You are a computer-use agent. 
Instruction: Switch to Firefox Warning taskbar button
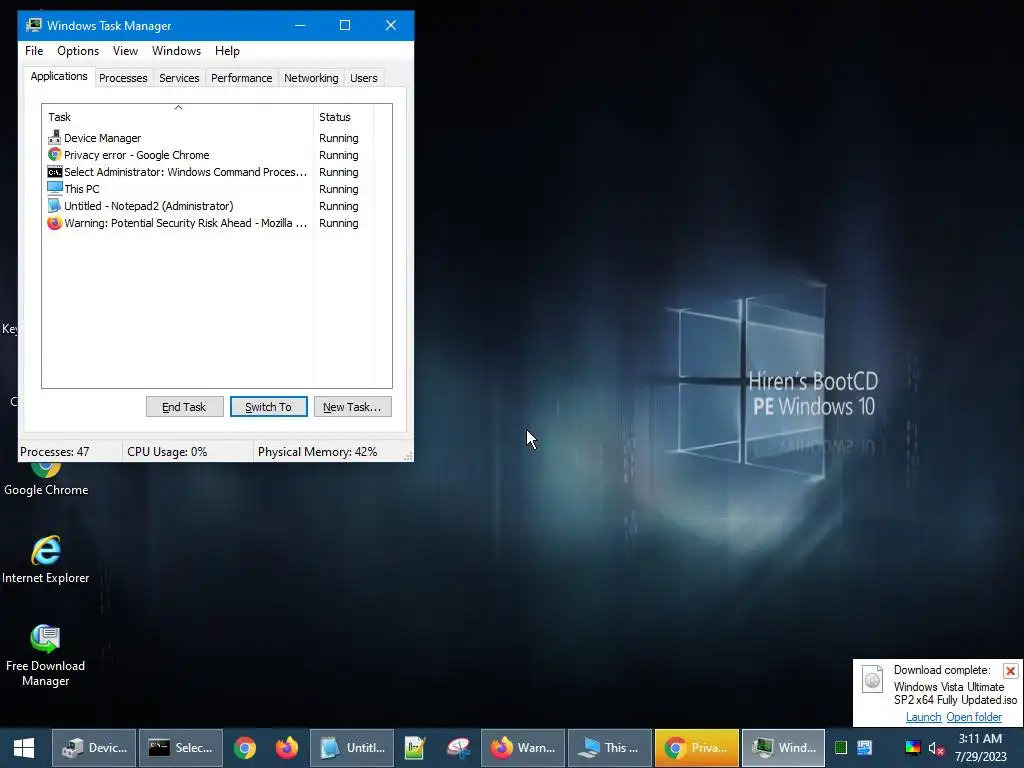coord(523,748)
